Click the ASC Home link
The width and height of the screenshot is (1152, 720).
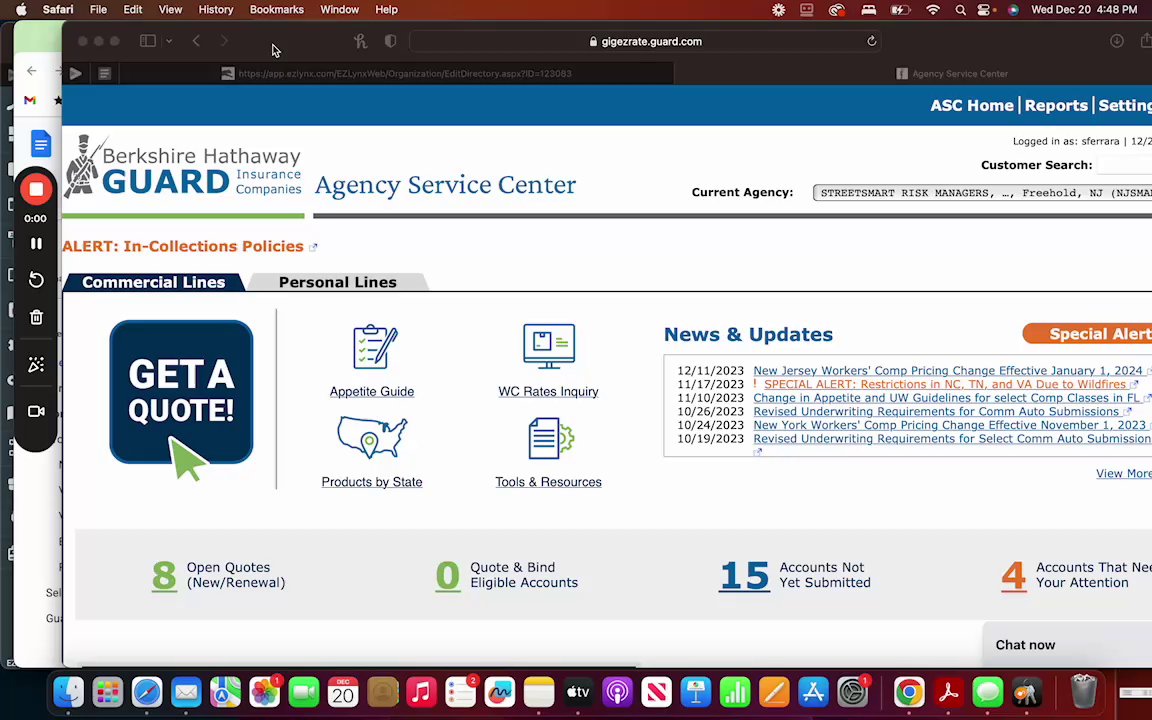(971, 105)
